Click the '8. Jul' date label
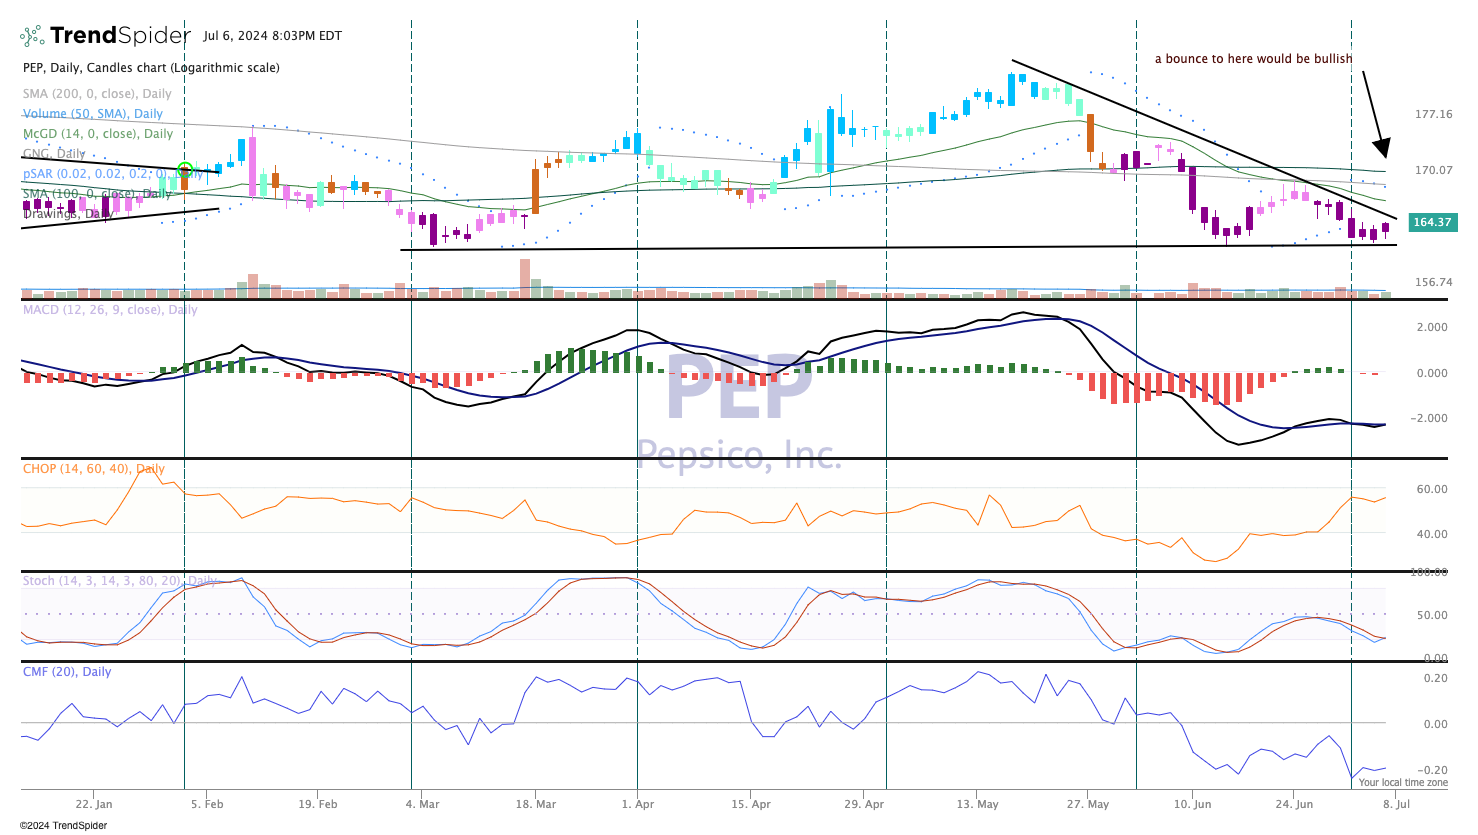 pyautogui.click(x=1397, y=804)
